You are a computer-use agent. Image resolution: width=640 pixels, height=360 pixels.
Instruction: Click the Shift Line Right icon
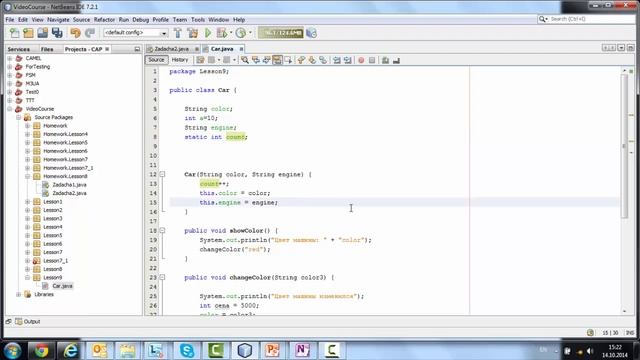[x=348, y=60]
